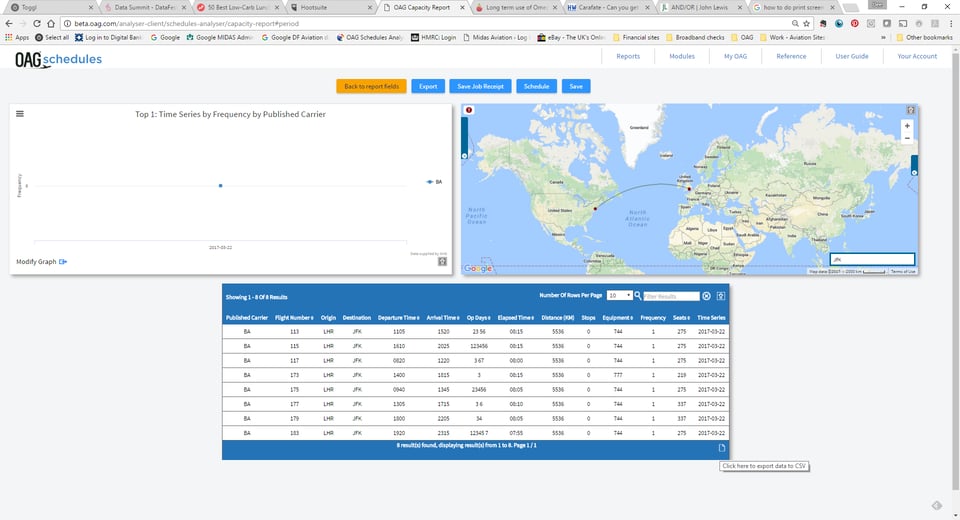The image size is (960, 520).
Task: Click the Pinterest extension icon
Action: (x=855, y=23)
